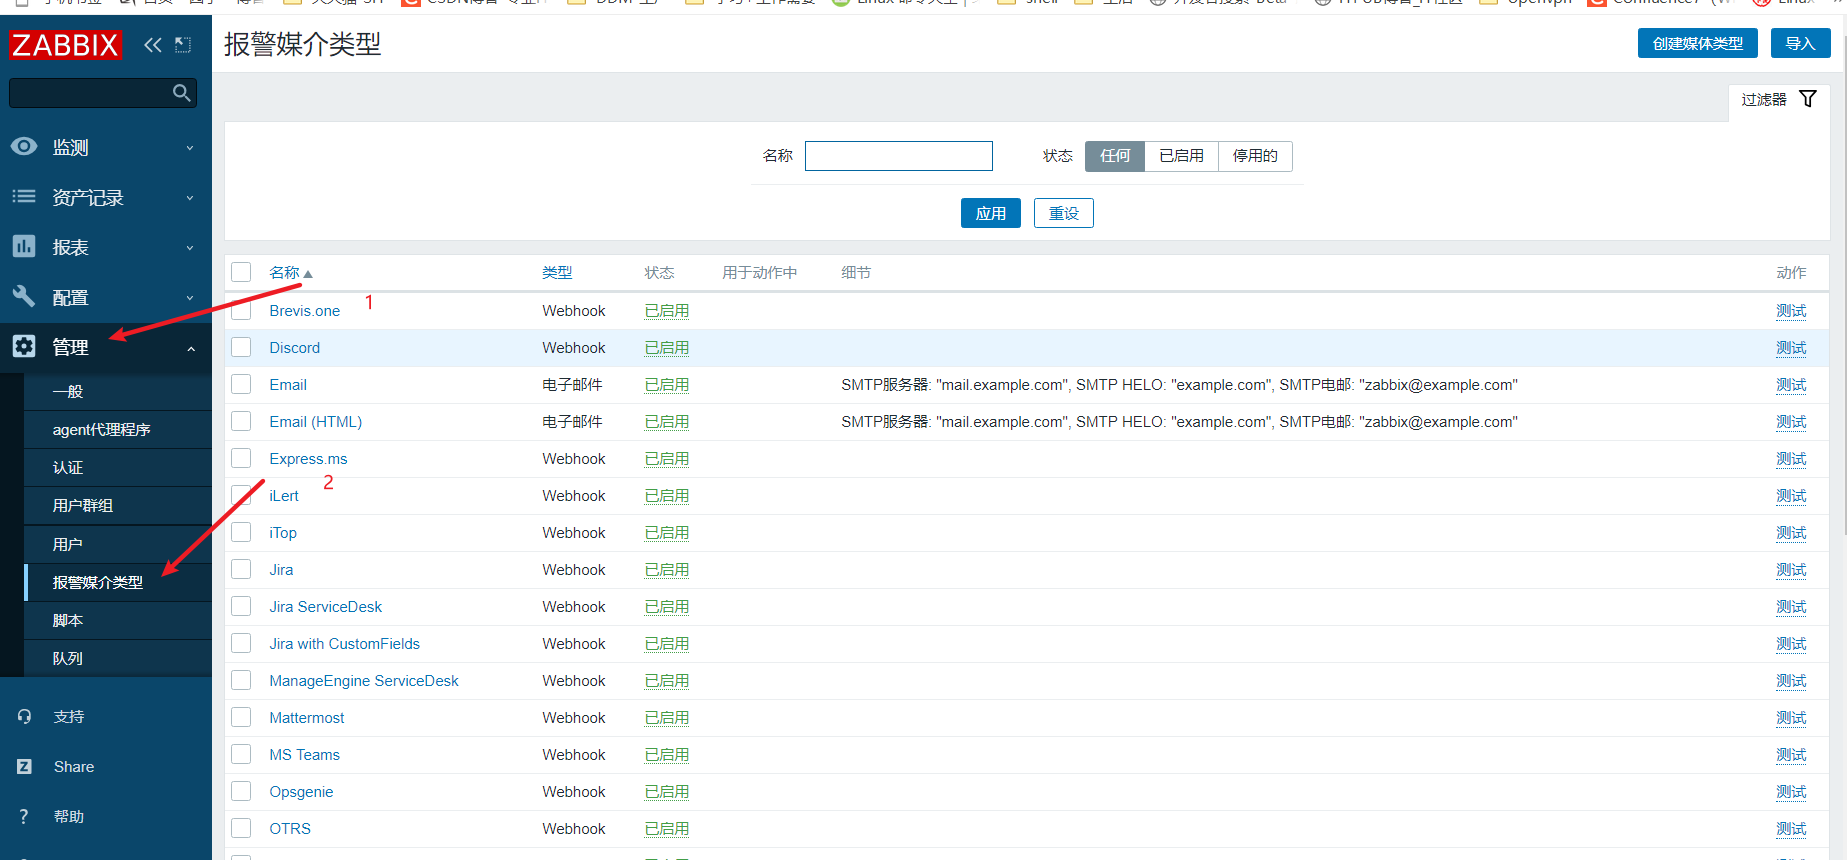Image resolution: width=1847 pixels, height=860 pixels.
Task: Expand the 报表 menu chevron
Action: tap(190, 248)
